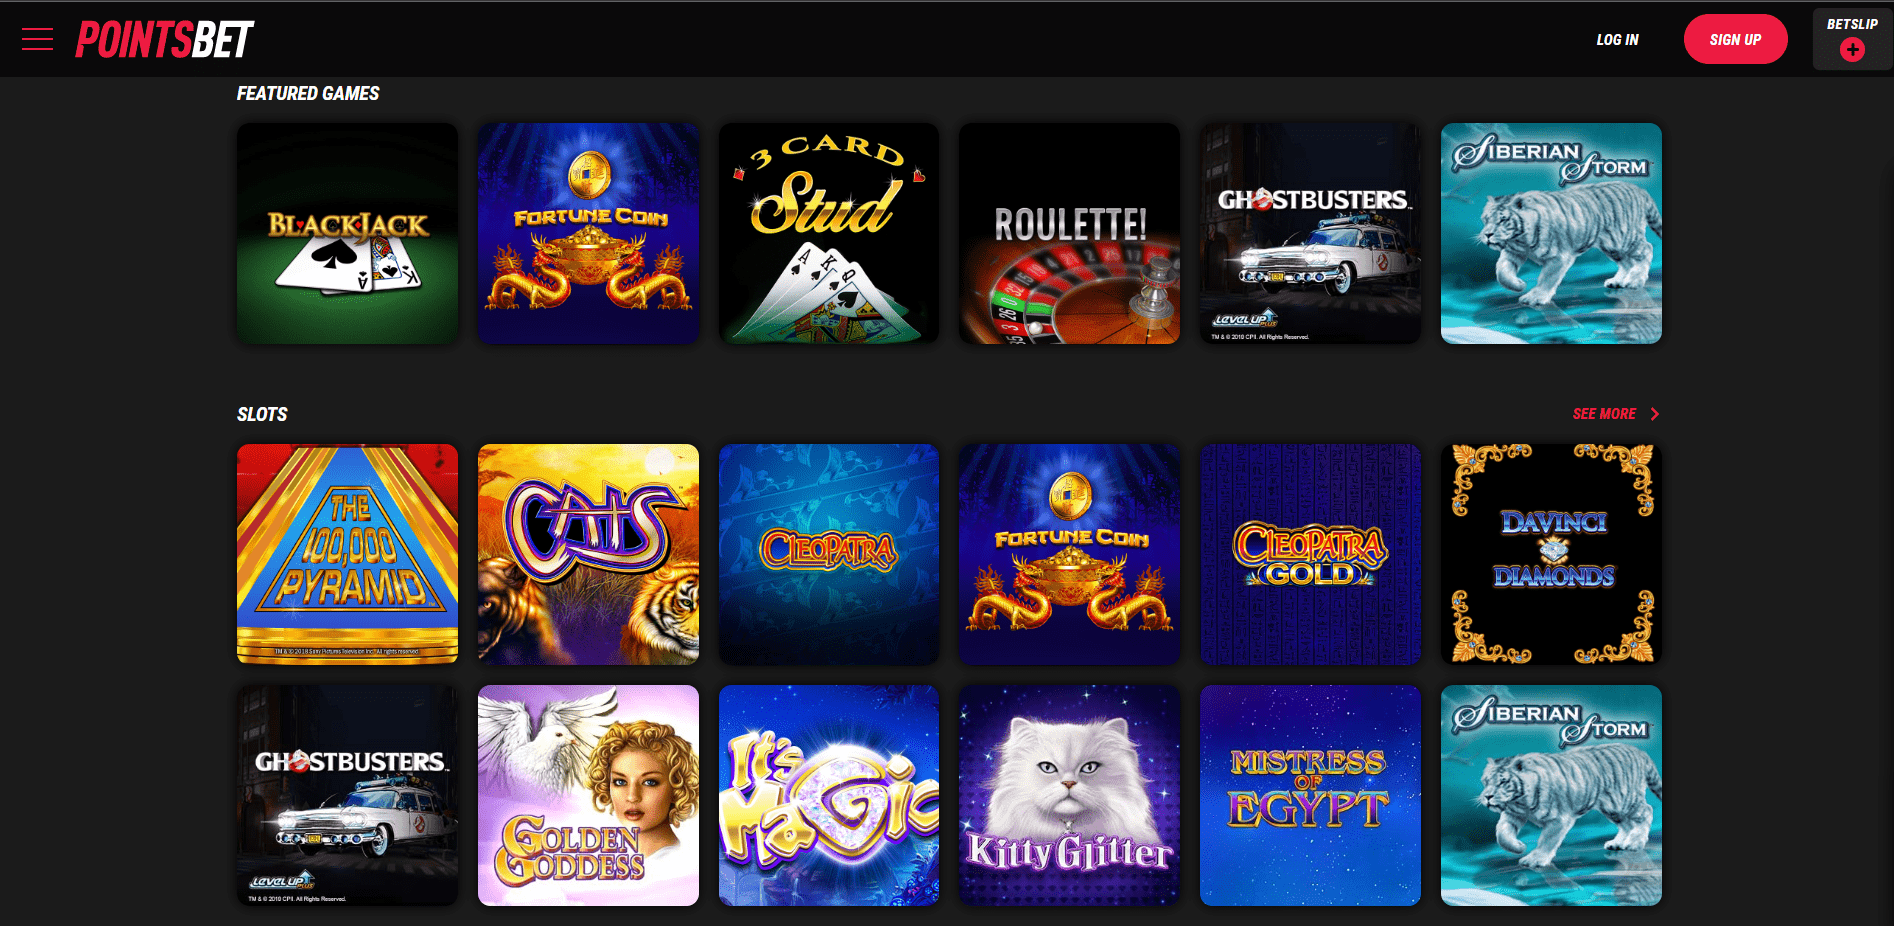Viewport: 1894px width, 926px height.
Task: Open Cleopatra Gold slot game
Action: click(1310, 554)
